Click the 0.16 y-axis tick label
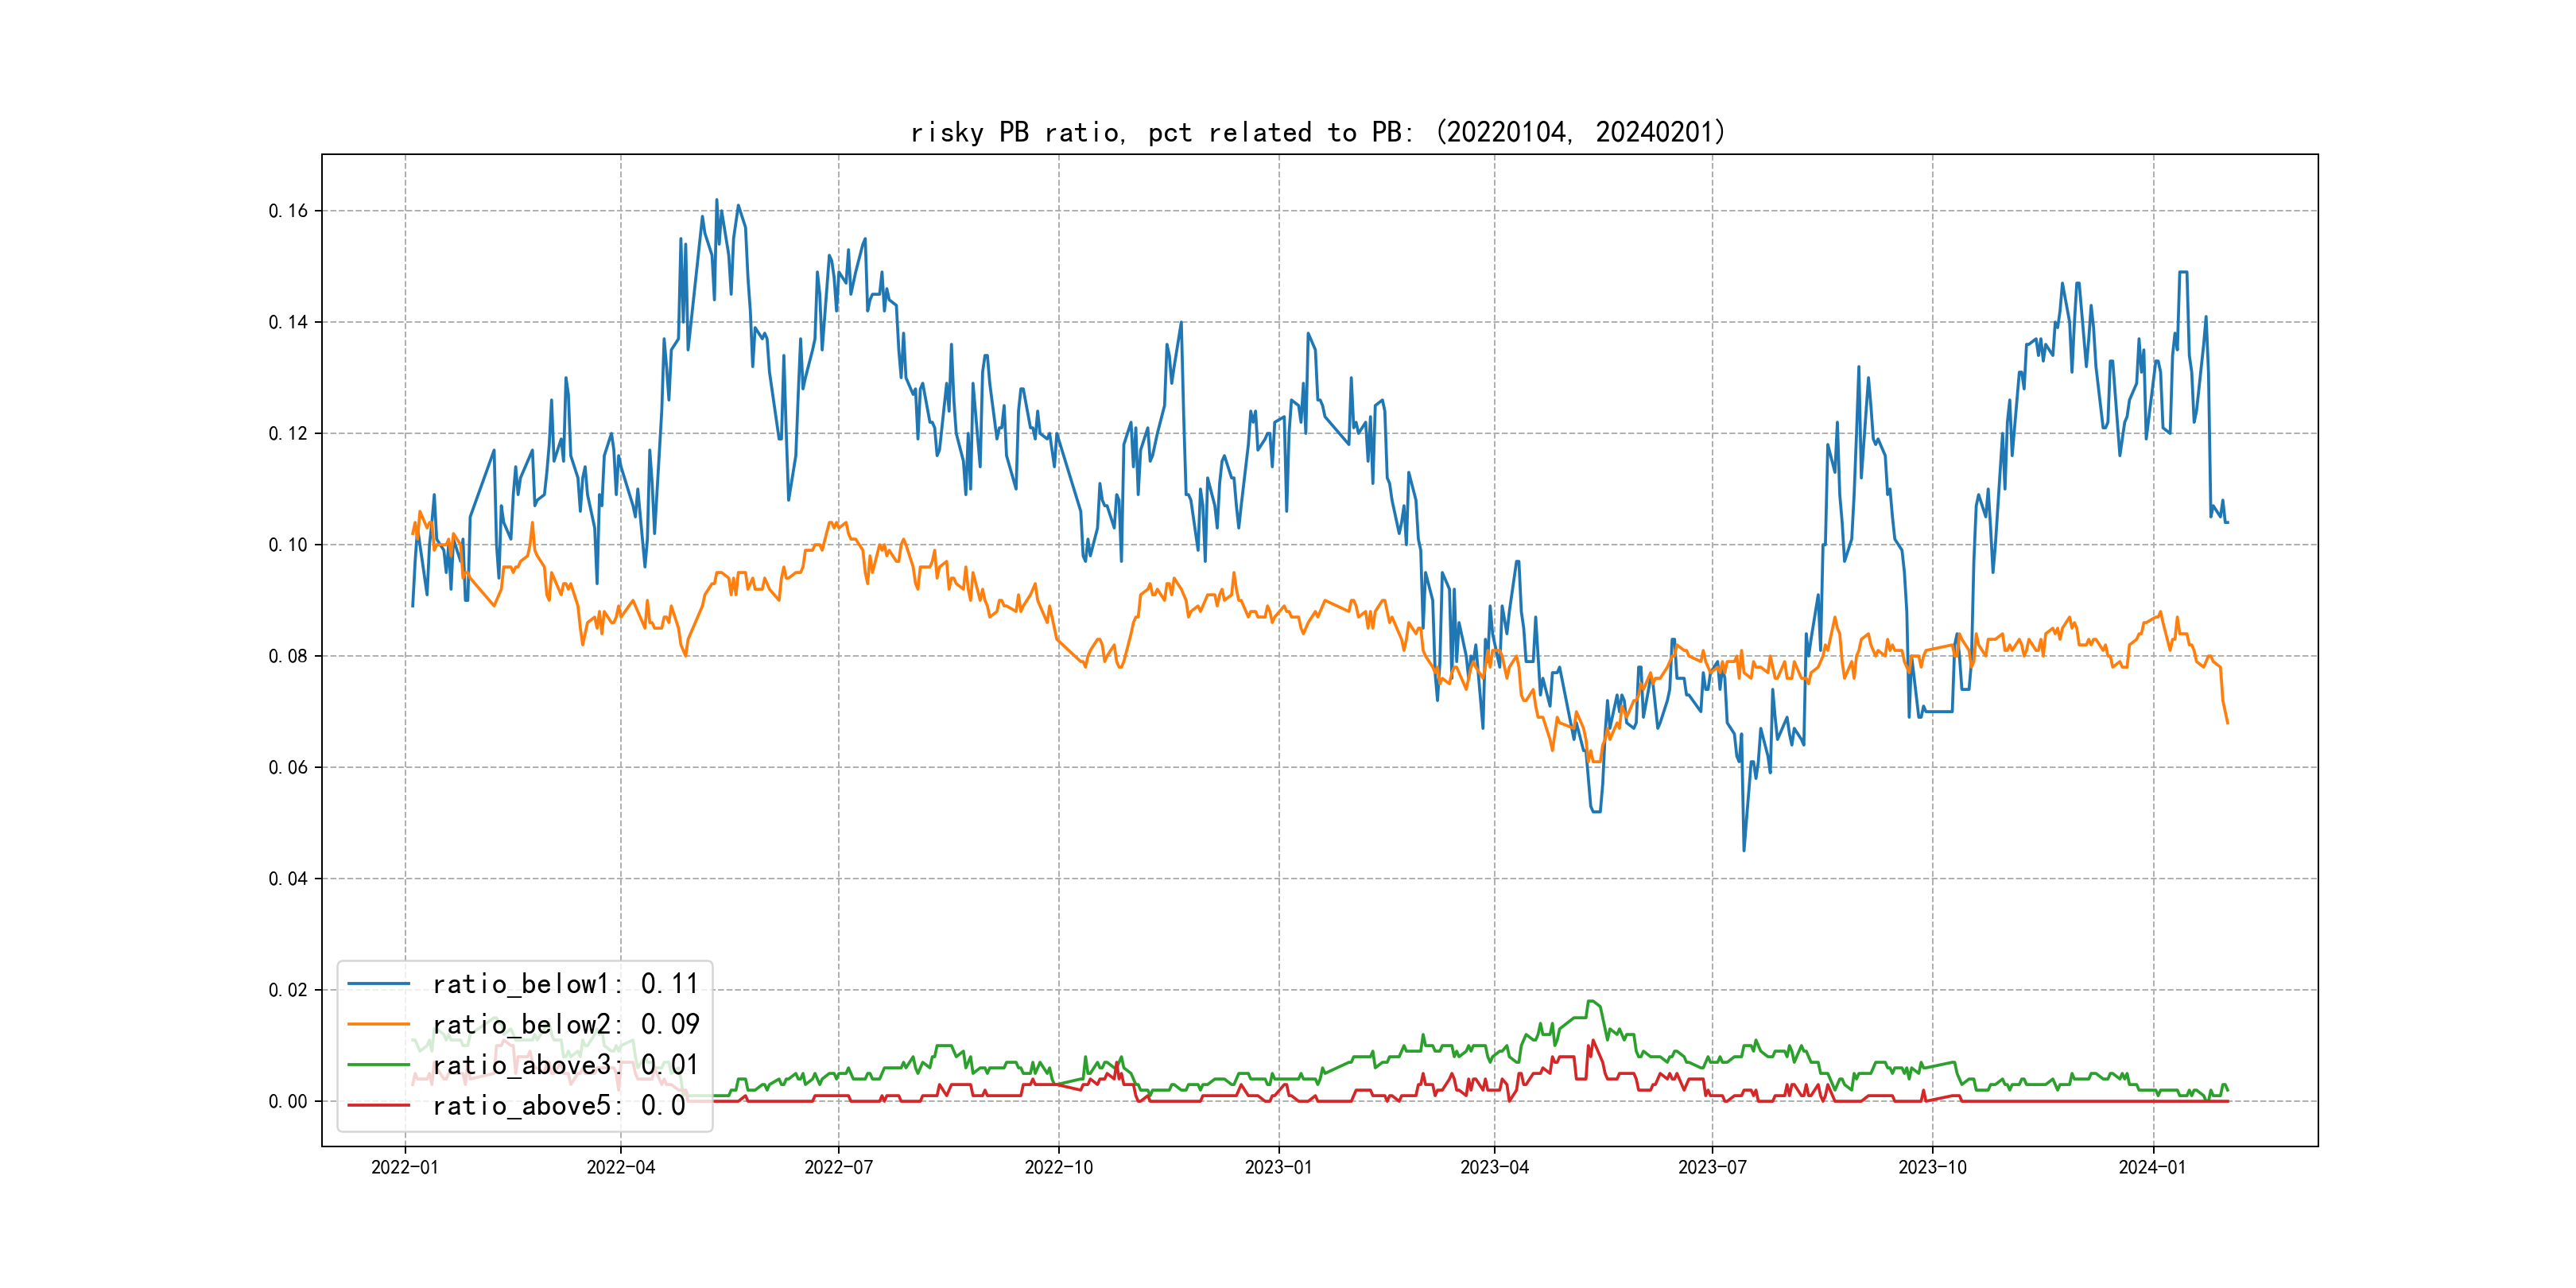The width and height of the screenshot is (2576, 1288). pyautogui.click(x=288, y=211)
